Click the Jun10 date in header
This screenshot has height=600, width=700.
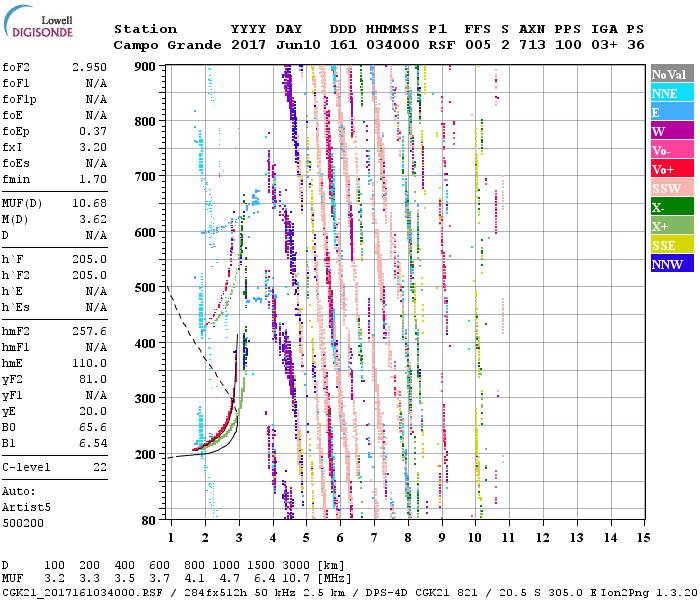298,45
